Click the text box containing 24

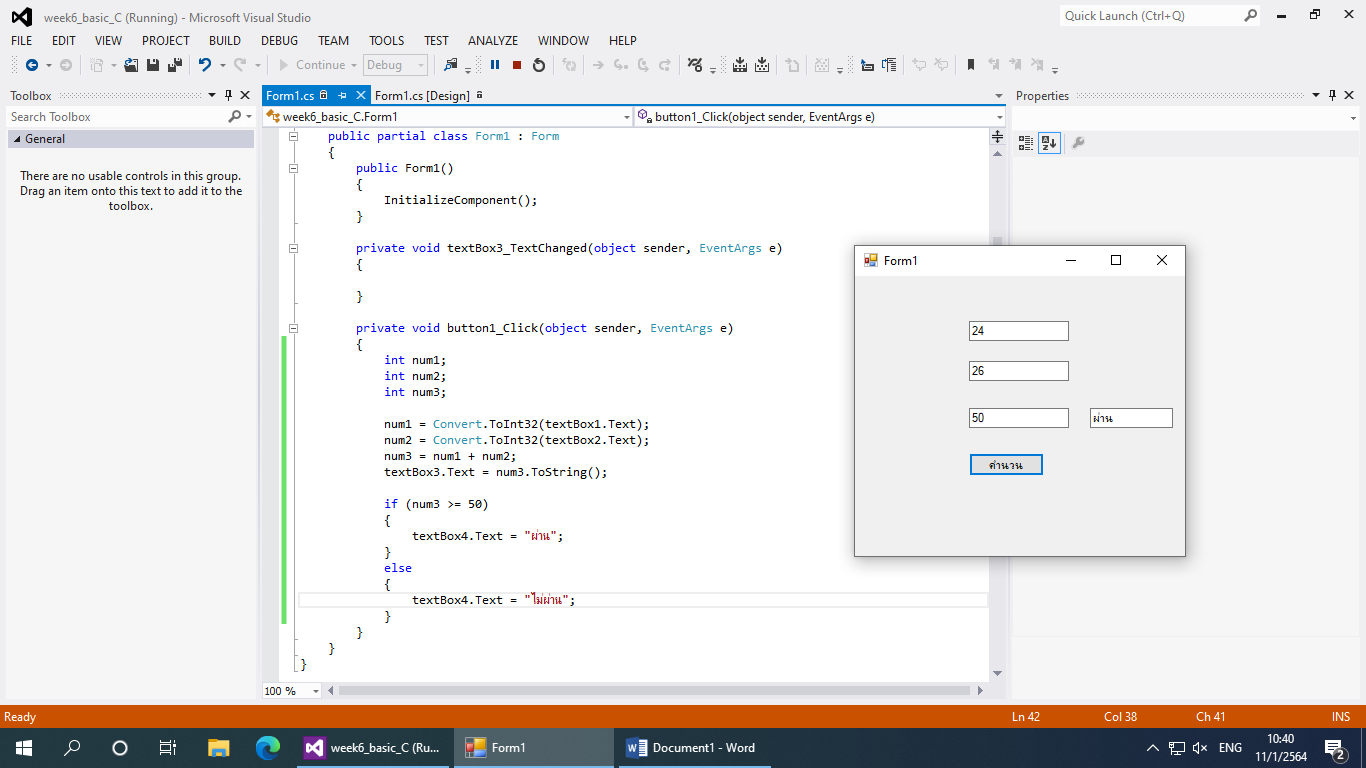click(x=1018, y=331)
